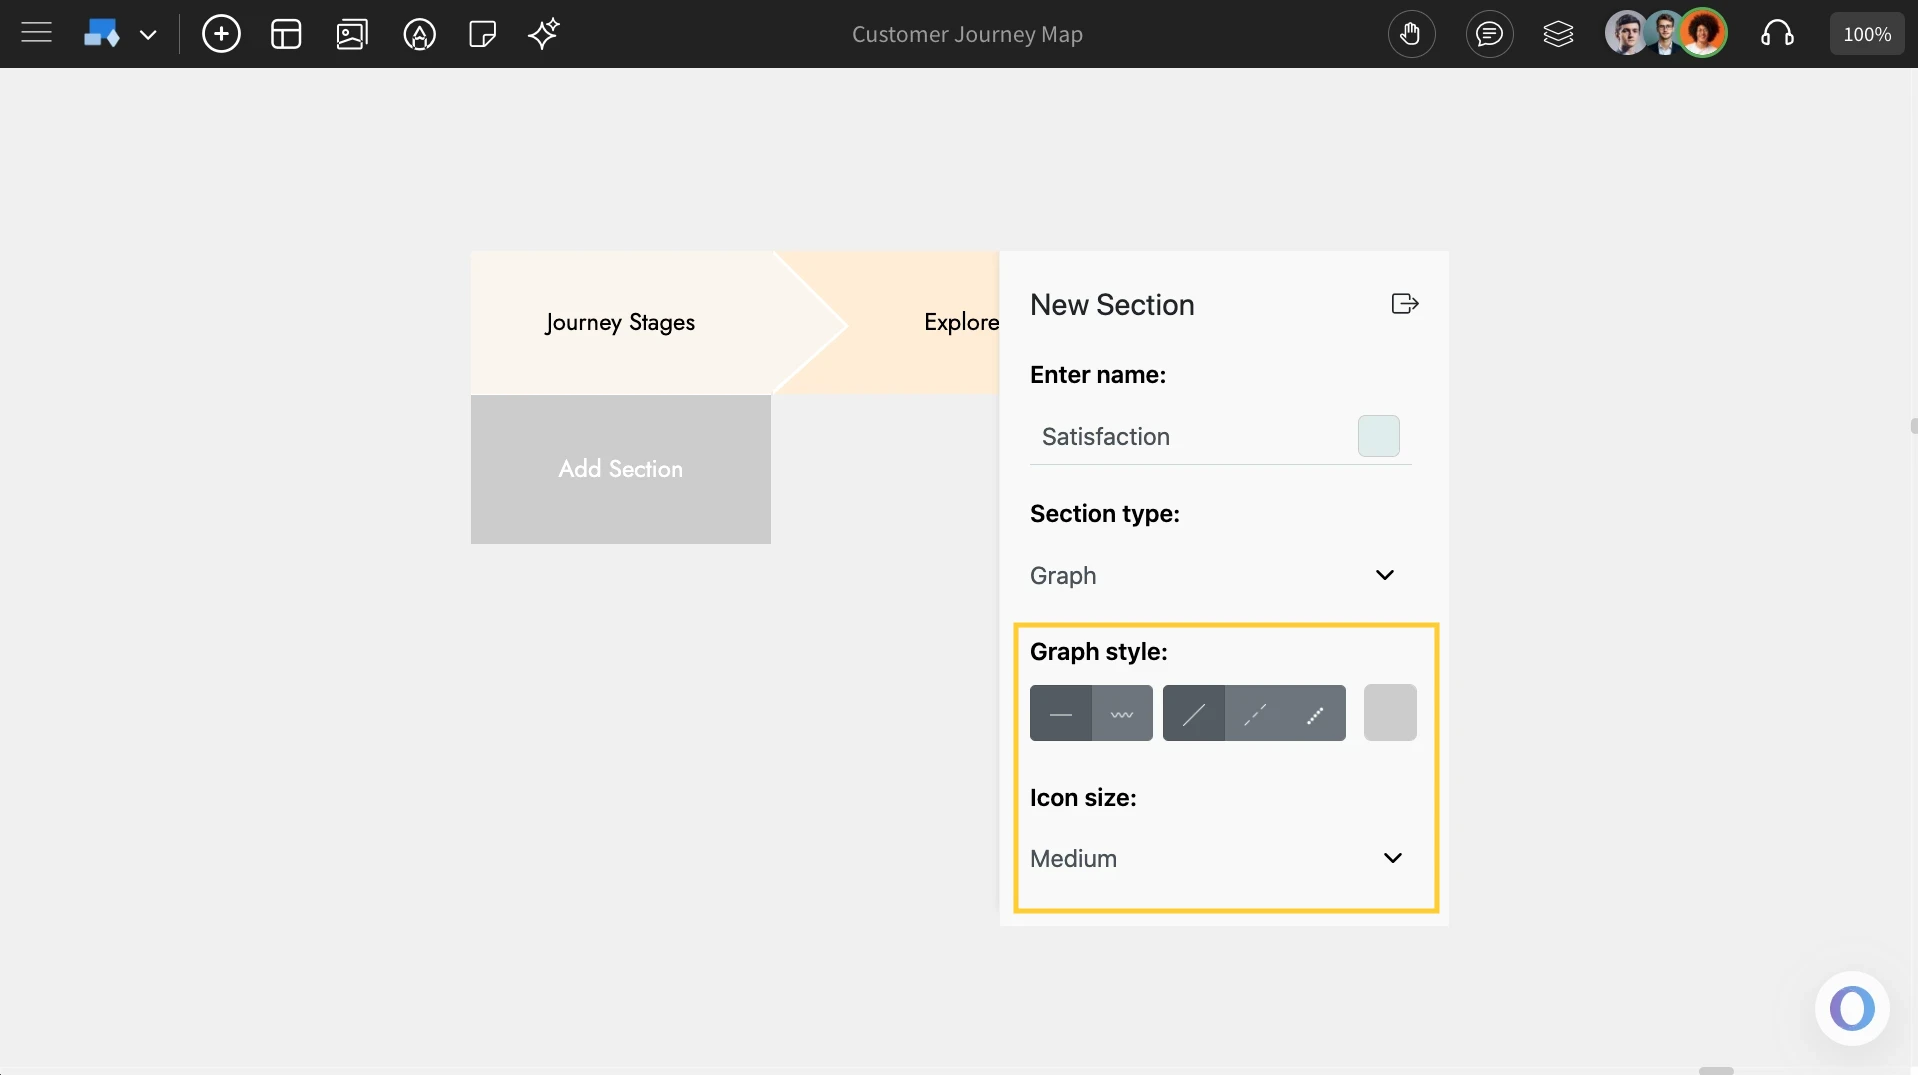This screenshot has width=1918, height=1075.
Task: Add a sticky note
Action: [x=482, y=33]
